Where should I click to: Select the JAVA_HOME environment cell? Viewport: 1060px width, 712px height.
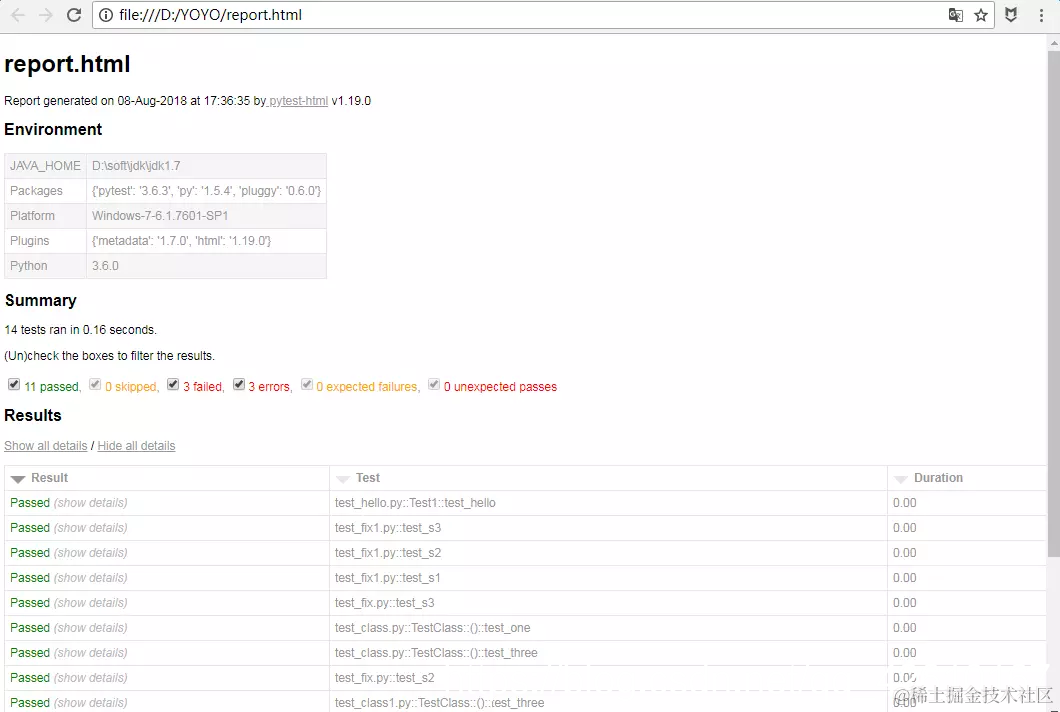(45, 166)
